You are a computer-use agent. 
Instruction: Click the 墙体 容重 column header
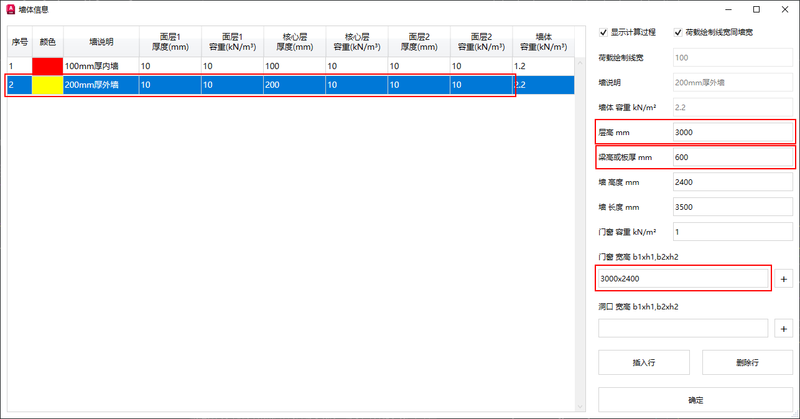point(543,42)
